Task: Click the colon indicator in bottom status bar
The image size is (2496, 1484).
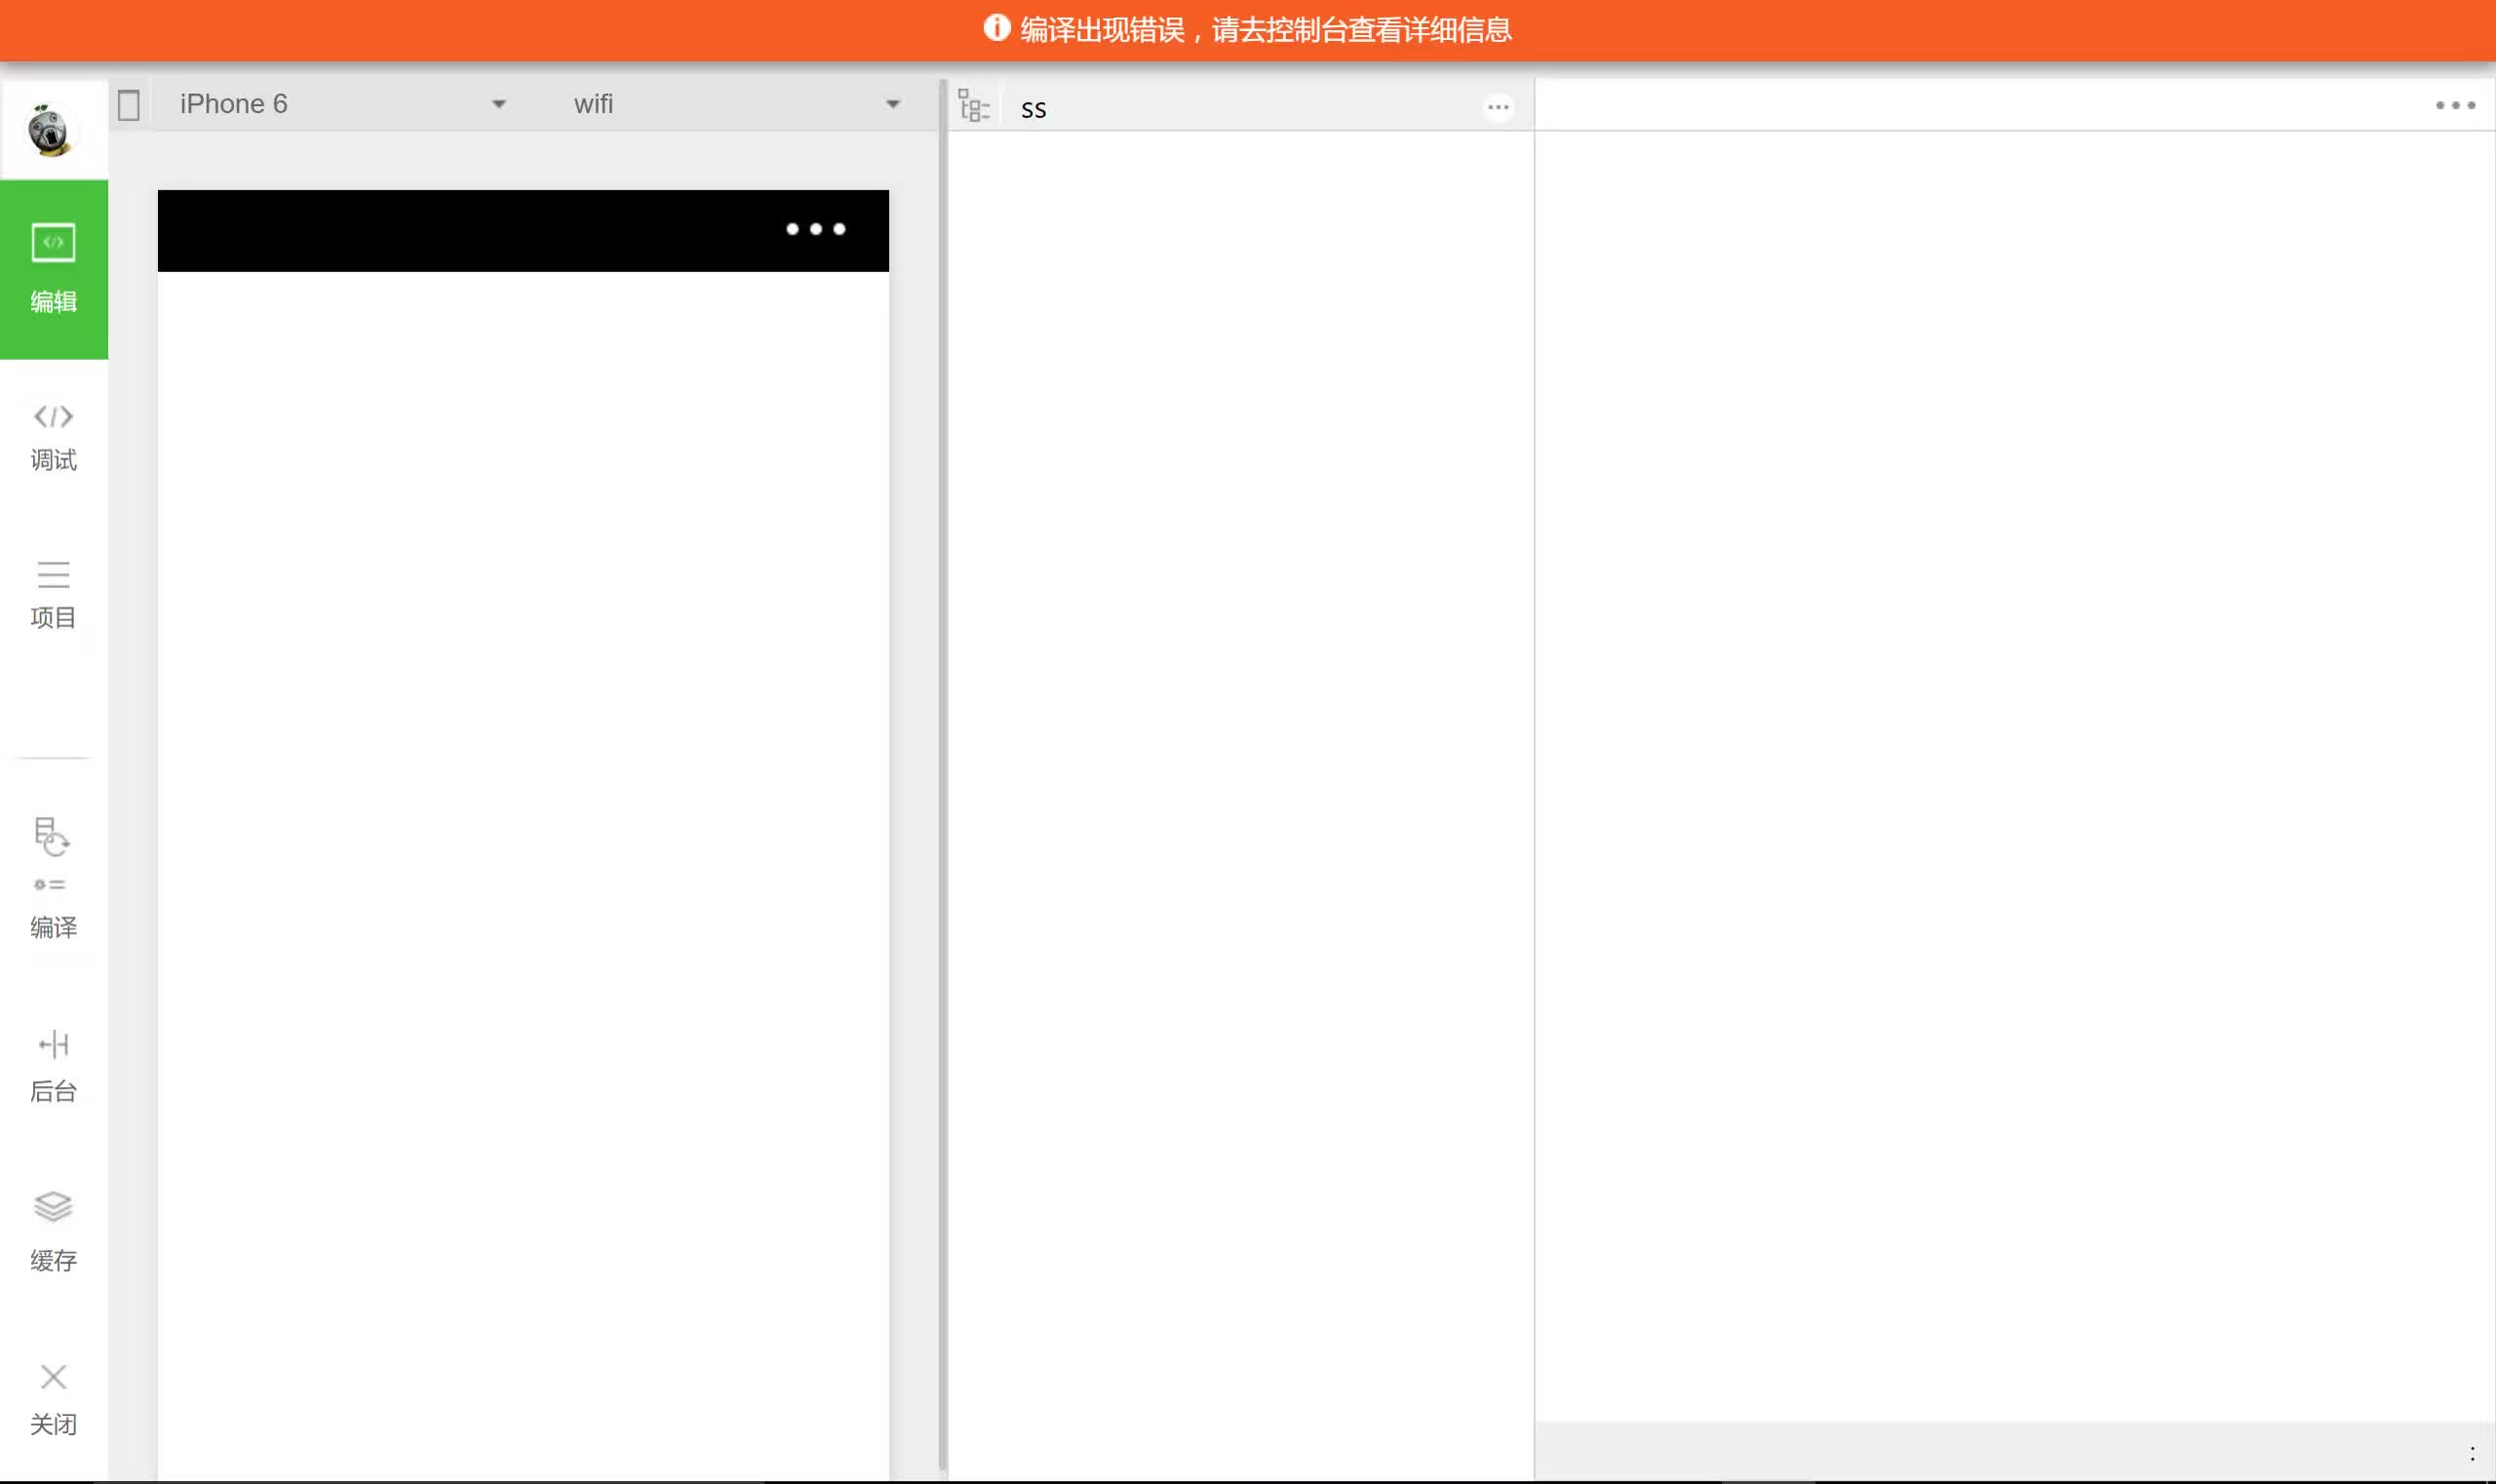Action: point(2471,1453)
